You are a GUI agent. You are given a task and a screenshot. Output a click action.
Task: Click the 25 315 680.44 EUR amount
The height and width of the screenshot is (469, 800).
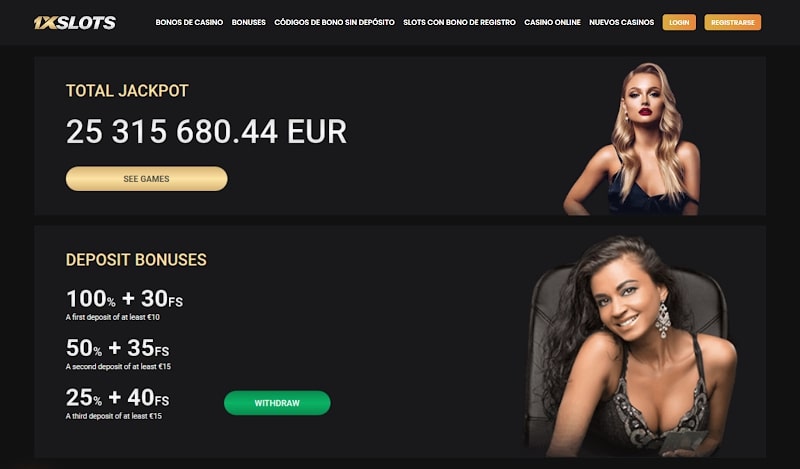(x=206, y=132)
